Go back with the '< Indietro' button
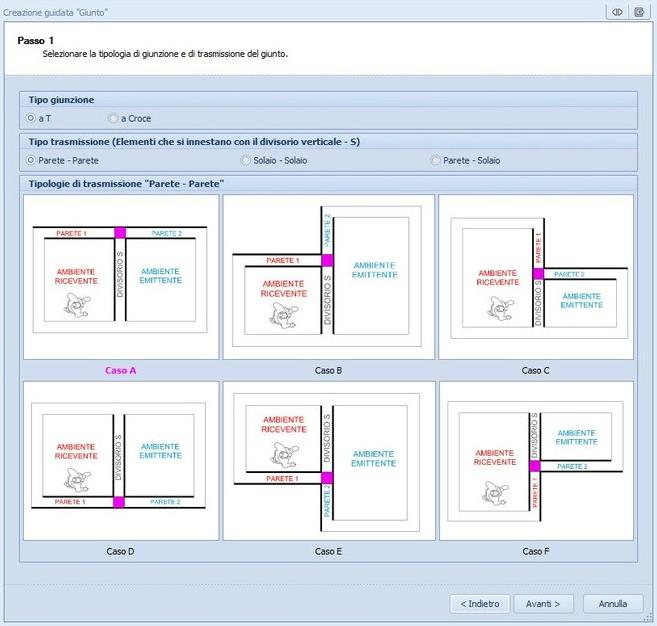This screenshot has width=657, height=626. pos(480,604)
